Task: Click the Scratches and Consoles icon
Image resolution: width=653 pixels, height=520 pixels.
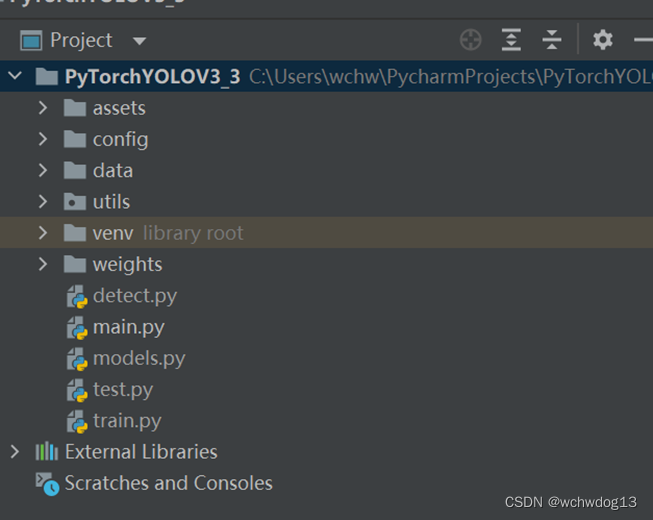Action: [x=47, y=483]
